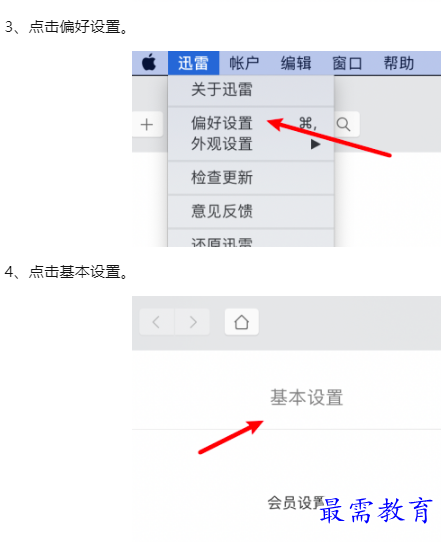Select 意见反馈 menu entry
441x542 pixels.
click(251, 211)
